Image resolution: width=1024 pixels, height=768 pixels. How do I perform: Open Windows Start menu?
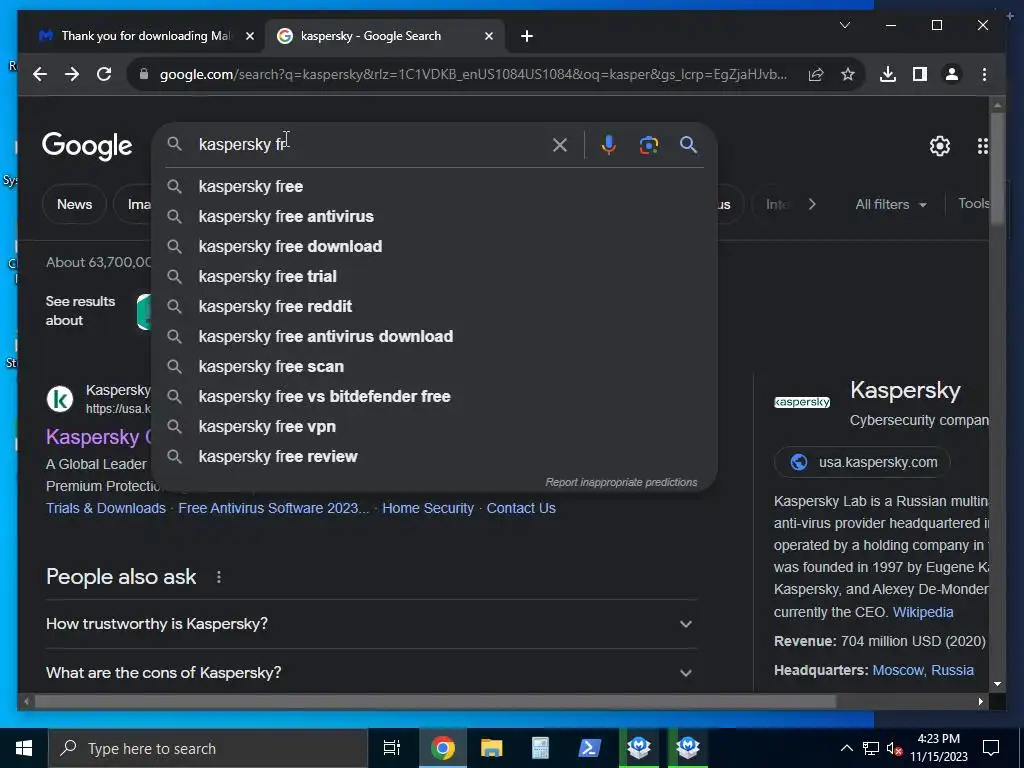(x=24, y=748)
